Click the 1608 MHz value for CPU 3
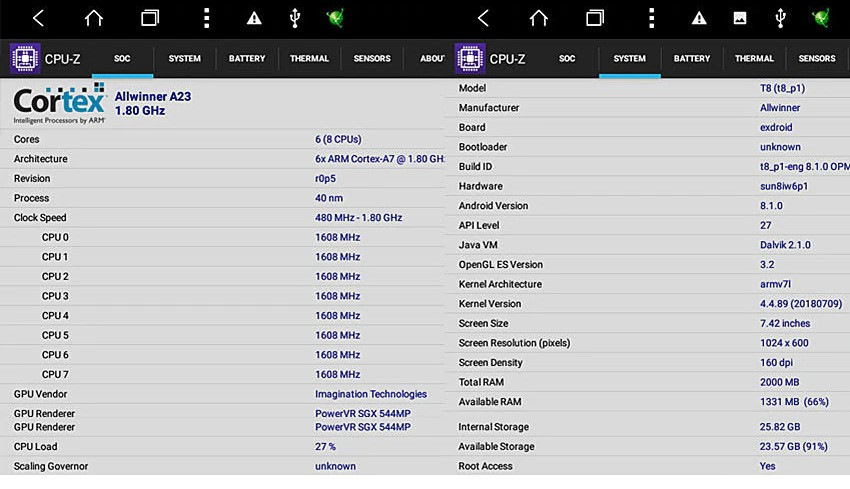The image size is (850, 489). (337, 296)
